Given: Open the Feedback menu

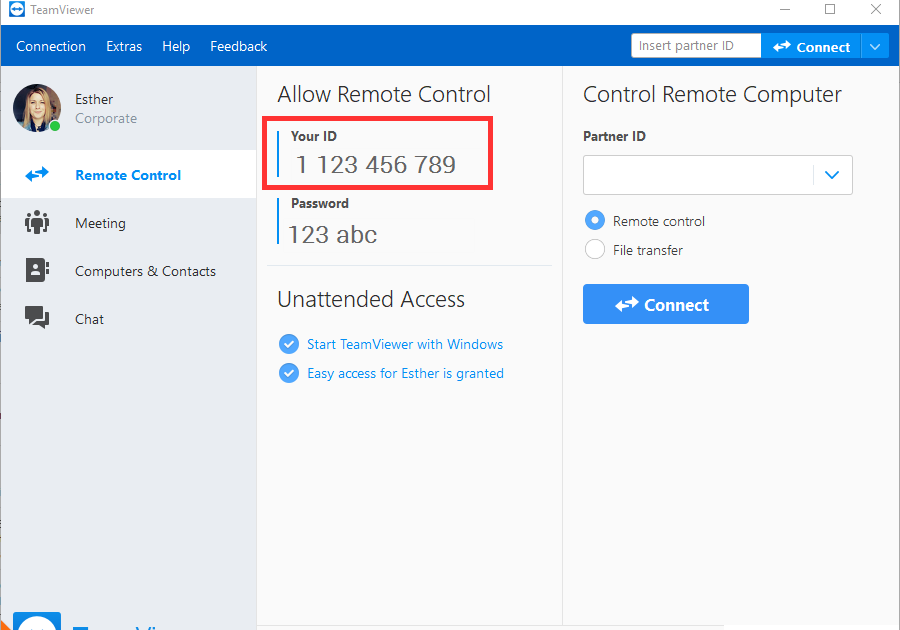Looking at the screenshot, I should click(238, 46).
